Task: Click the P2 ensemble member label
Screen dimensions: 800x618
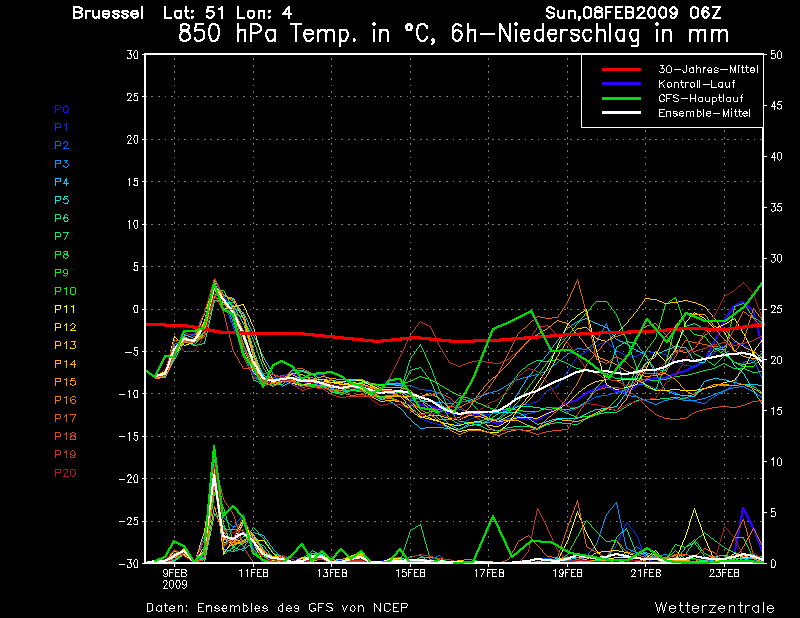Action: [62, 145]
